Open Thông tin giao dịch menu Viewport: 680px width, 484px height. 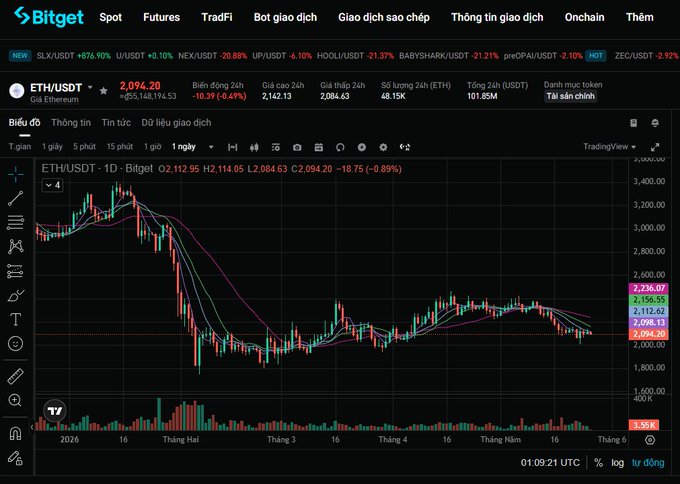pos(497,17)
